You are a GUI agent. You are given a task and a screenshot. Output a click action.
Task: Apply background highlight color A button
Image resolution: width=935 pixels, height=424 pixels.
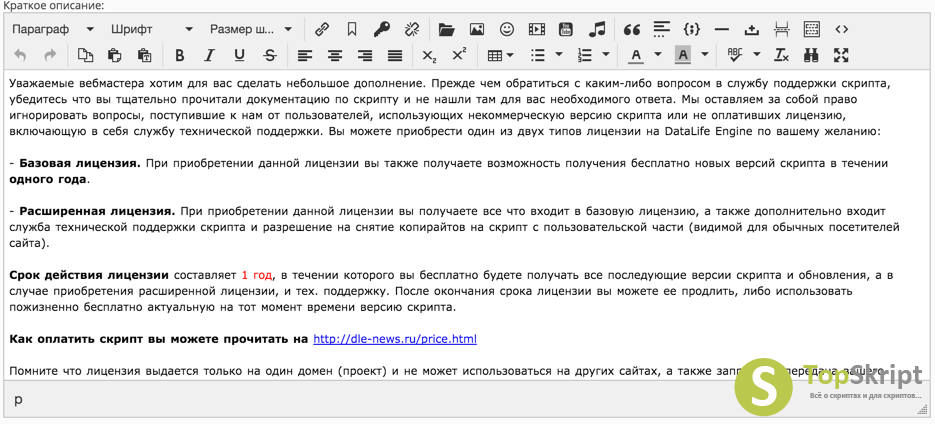[683, 55]
